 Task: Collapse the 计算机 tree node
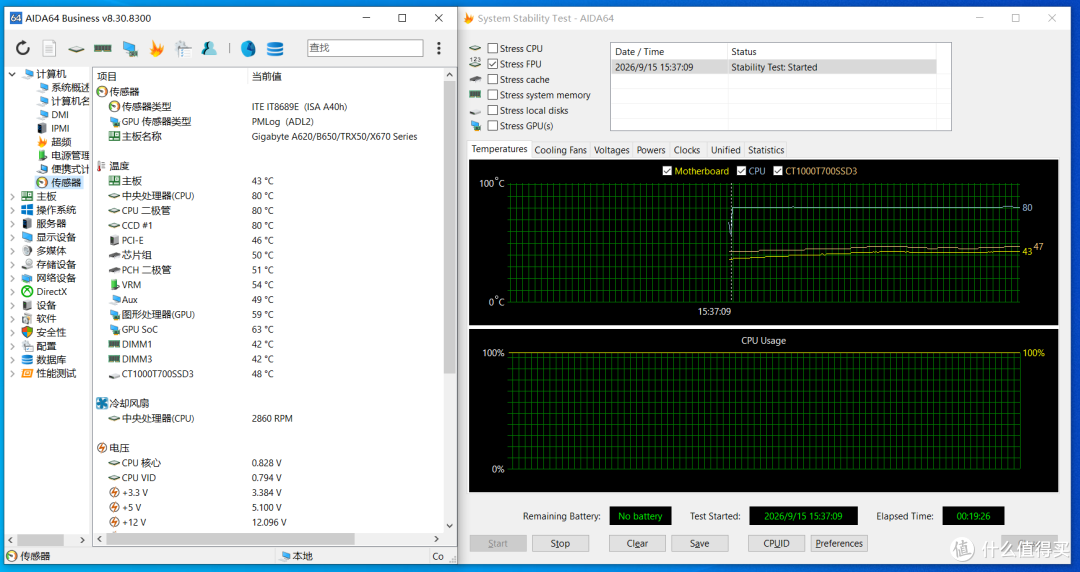coord(12,74)
